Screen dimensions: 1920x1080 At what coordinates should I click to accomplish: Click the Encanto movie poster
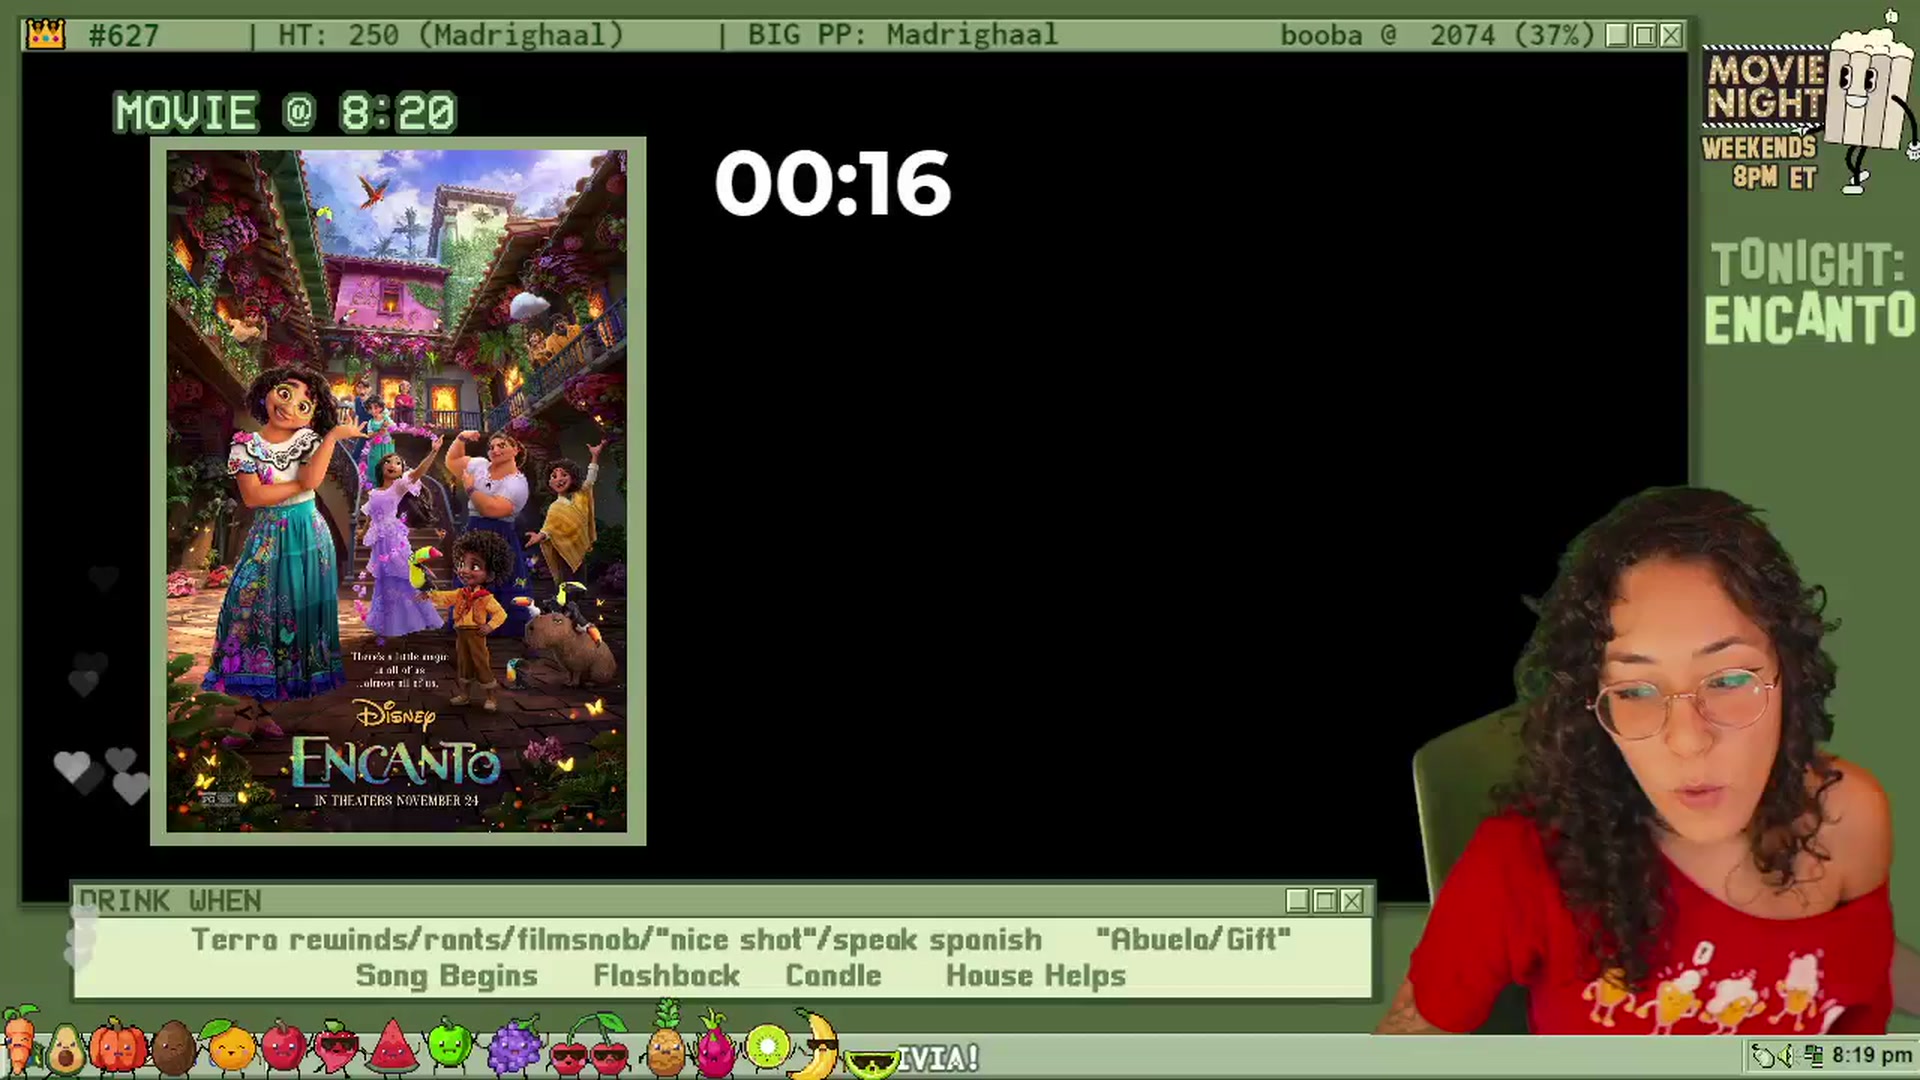click(397, 491)
